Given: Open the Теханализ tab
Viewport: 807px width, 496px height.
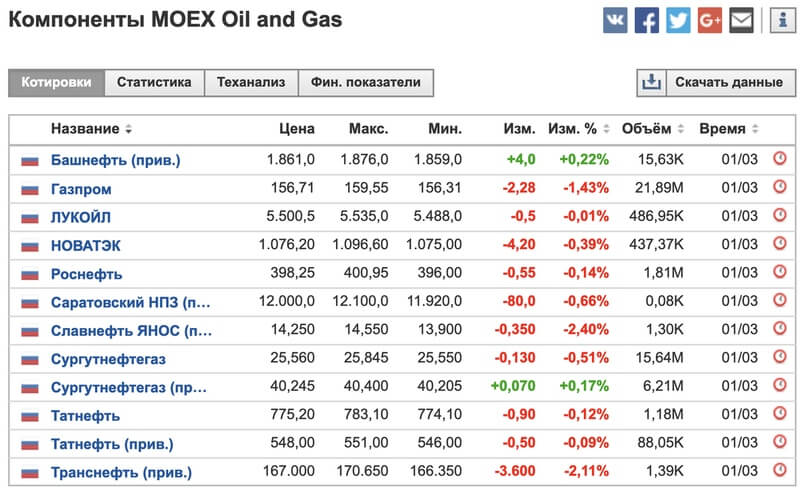Looking at the screenshot, I should [x=251, y=83].
